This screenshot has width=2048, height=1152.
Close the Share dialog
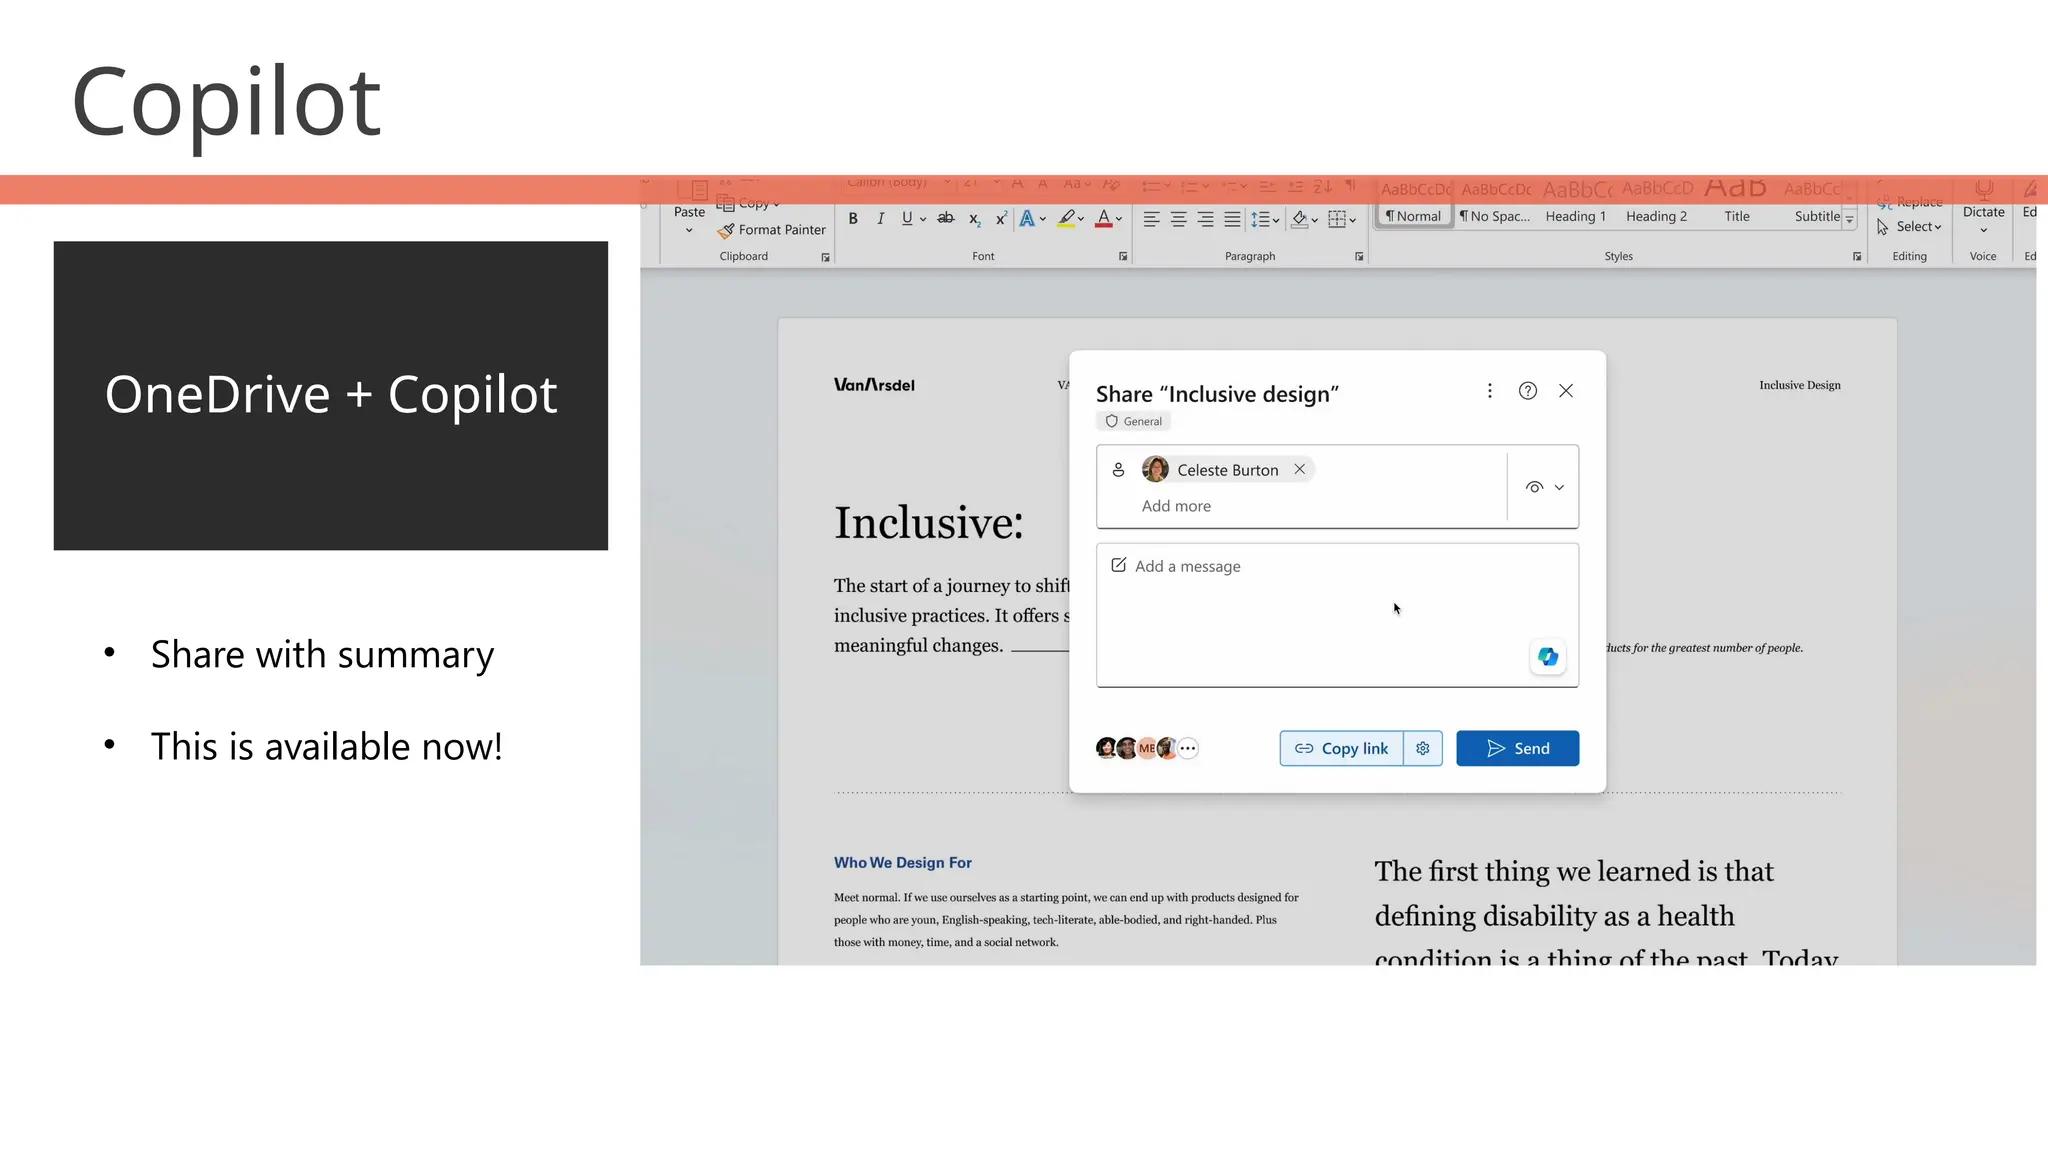coord(1566,391)
